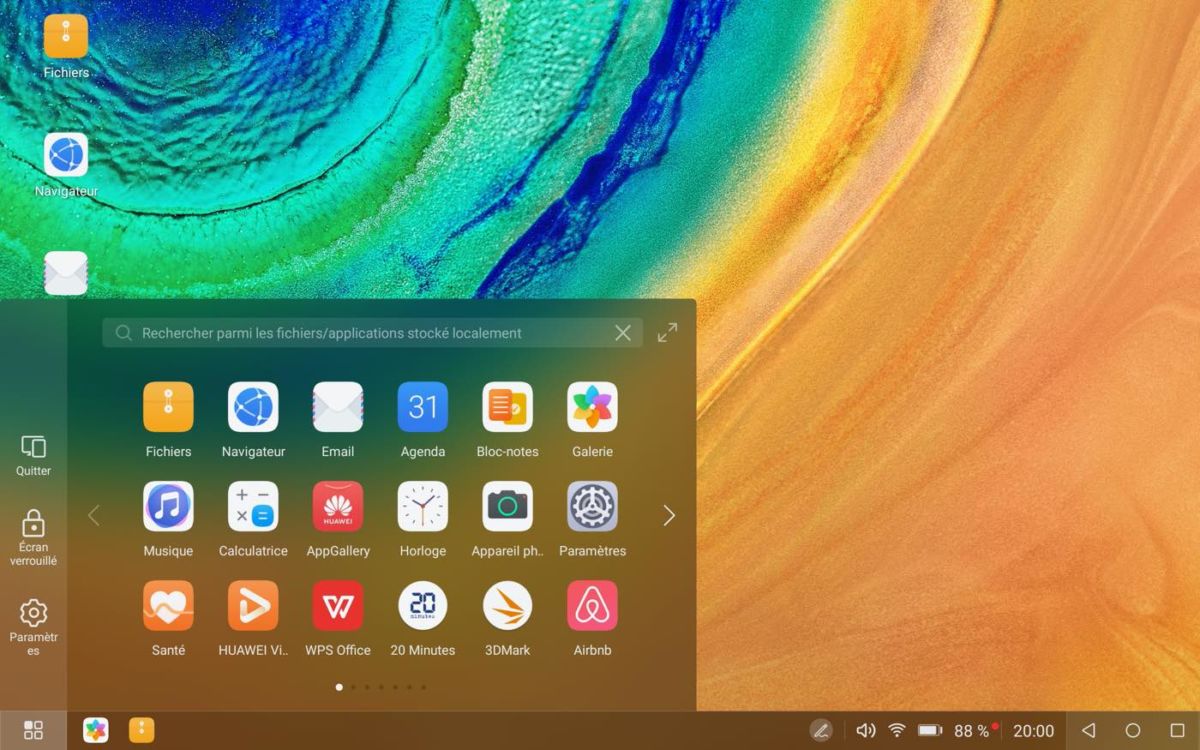Open the 3DMark benchmark app
The width and height of the screenshot is (1200, 750).
pyautogui.click(x=507, y=606)
